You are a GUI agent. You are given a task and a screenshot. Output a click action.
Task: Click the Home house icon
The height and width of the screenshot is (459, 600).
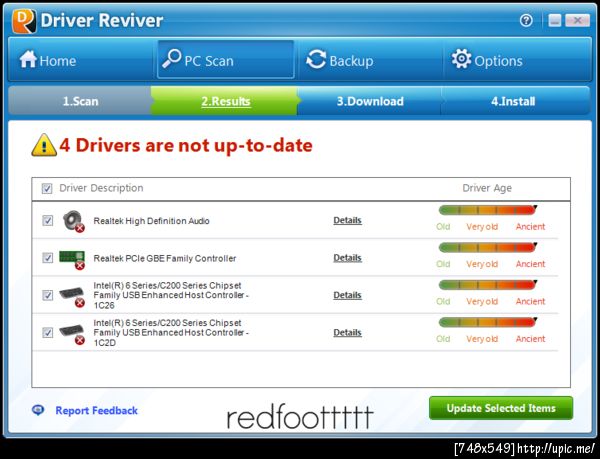tap(28, 59)
